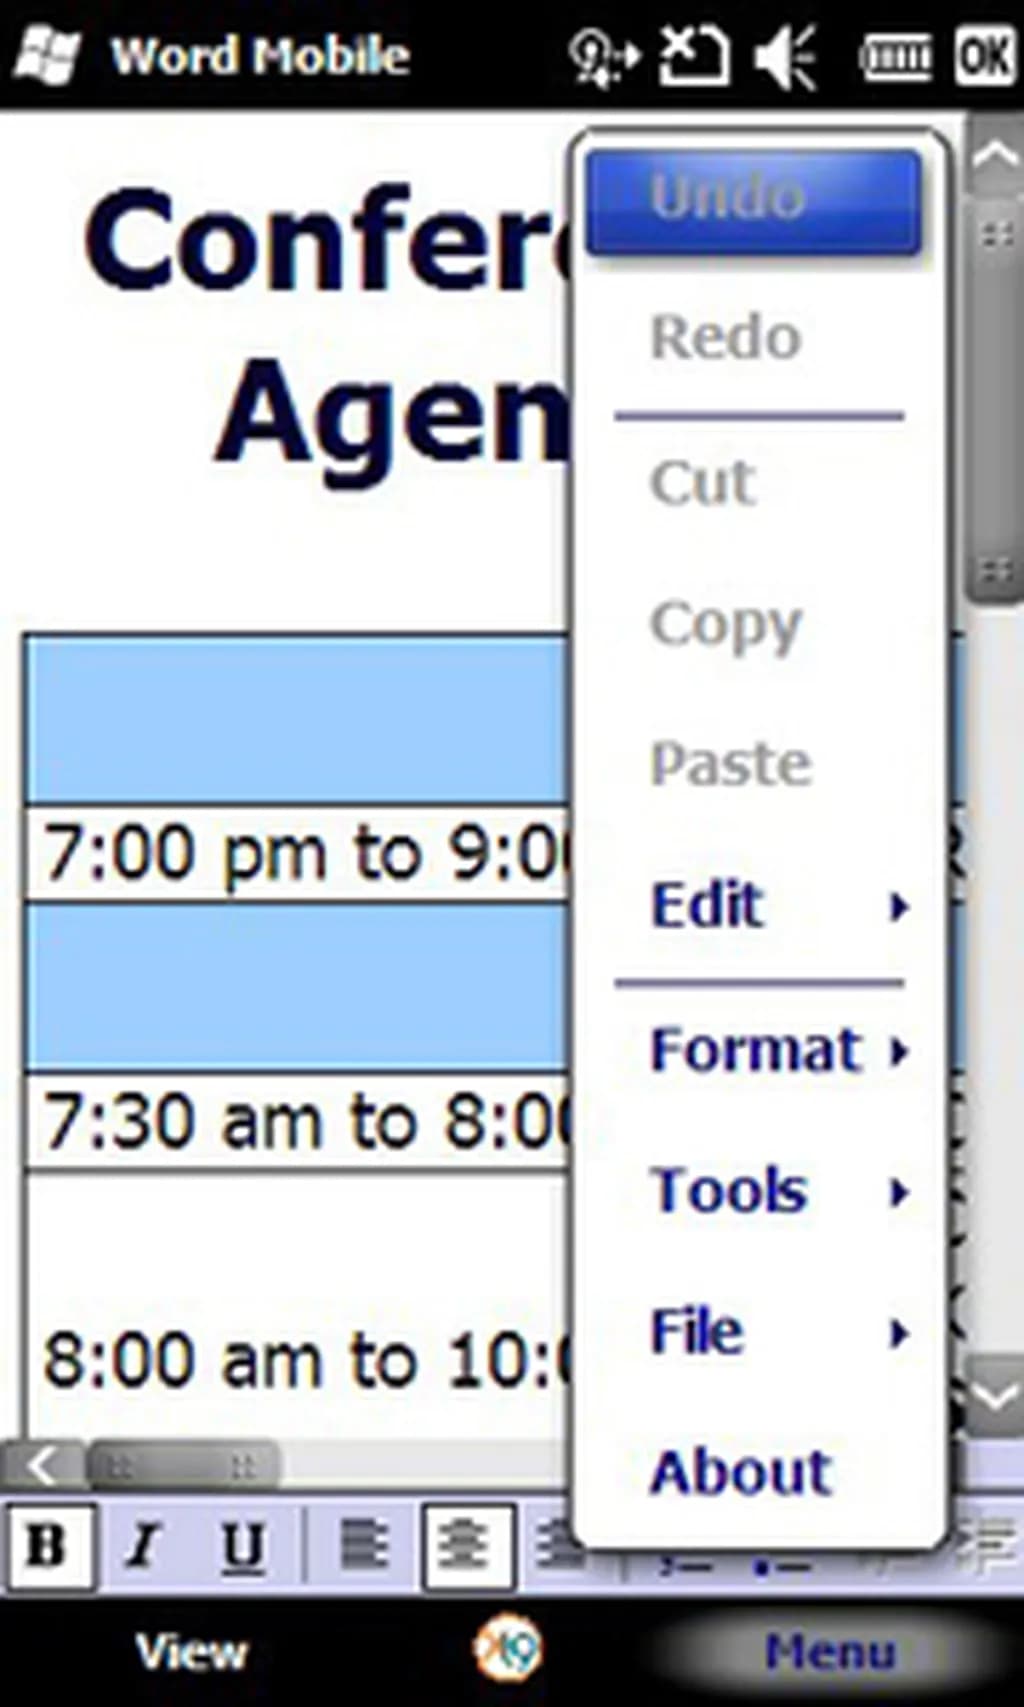Open the Windows Start flag menu
1024x1707 pixels.
(x=45, y=55)
